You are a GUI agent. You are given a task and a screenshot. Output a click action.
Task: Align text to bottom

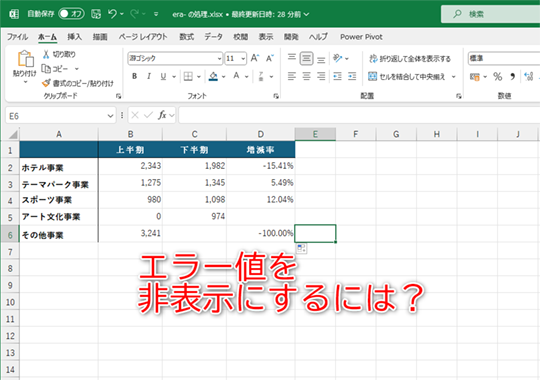tap(321, 59)
